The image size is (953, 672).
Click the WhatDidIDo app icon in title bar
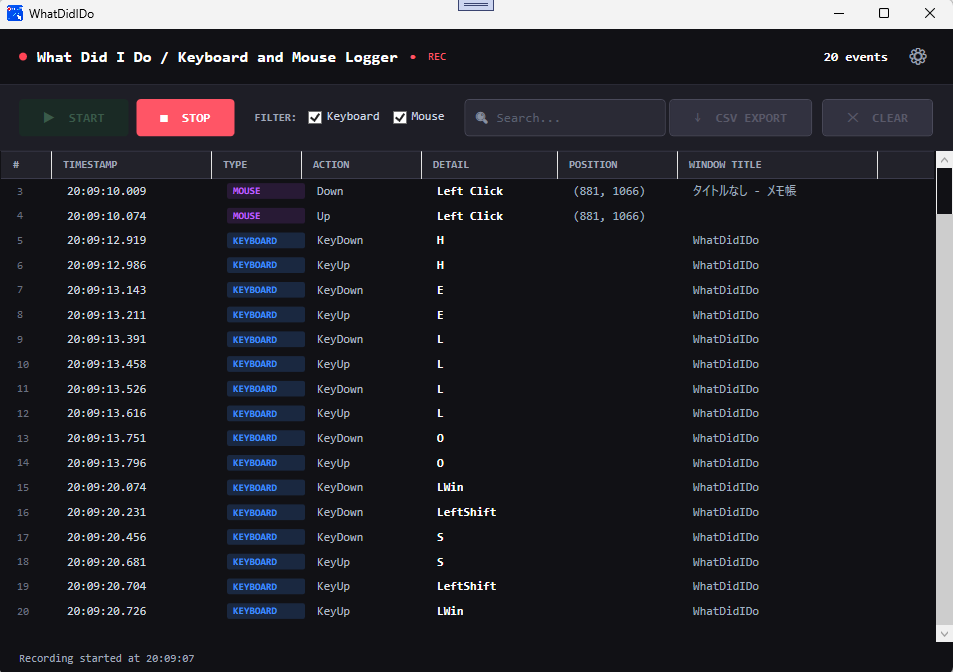click(15, 13)
